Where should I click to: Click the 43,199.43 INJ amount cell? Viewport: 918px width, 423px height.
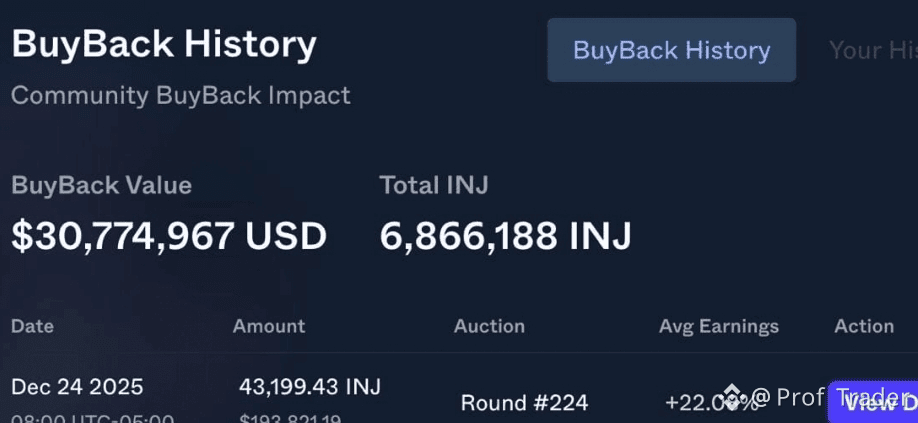(310, 386)
